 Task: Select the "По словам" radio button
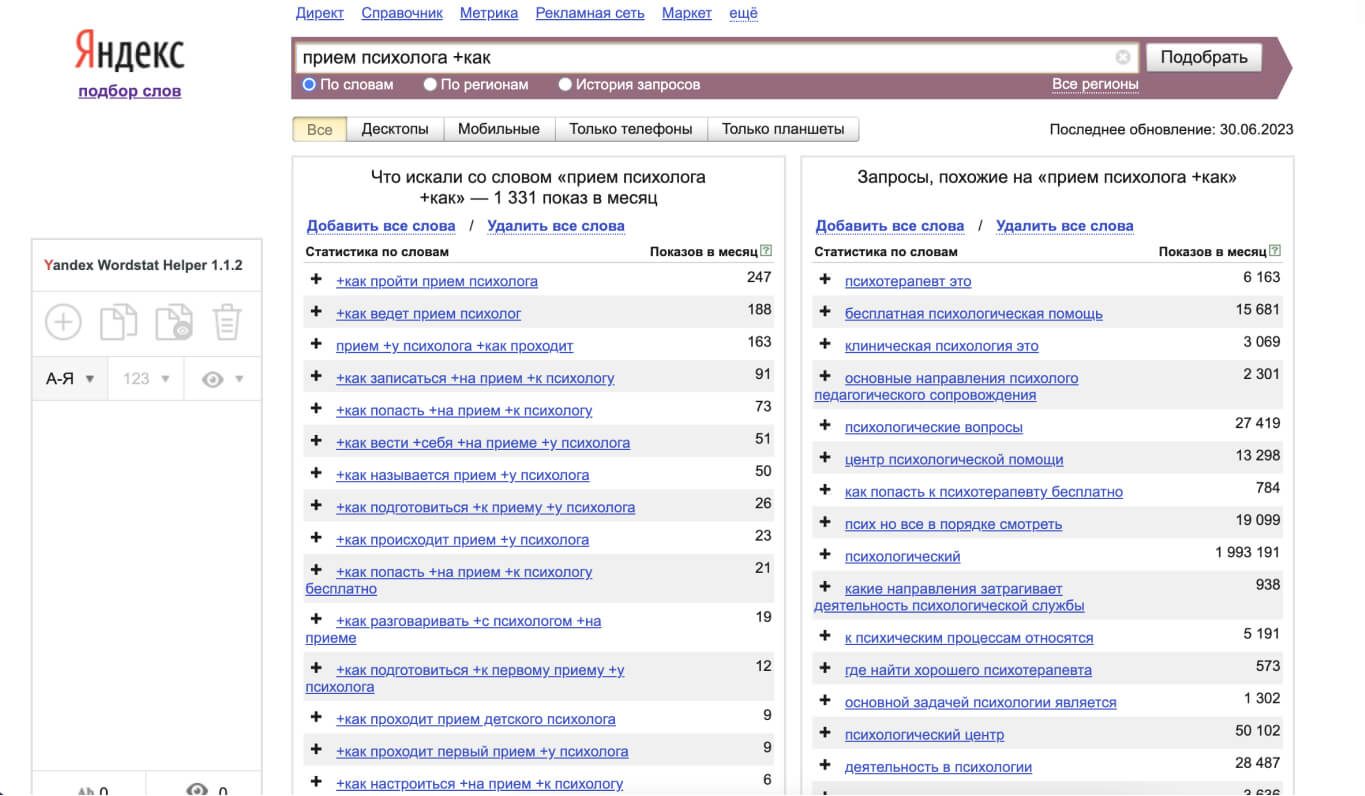click(x=309, y=84)
